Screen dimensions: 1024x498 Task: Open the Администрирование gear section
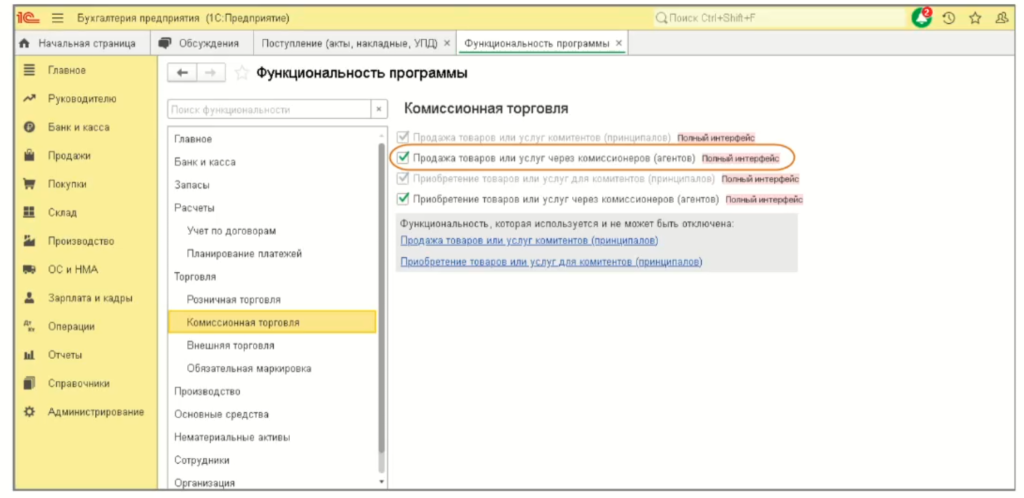pos(95,411)
